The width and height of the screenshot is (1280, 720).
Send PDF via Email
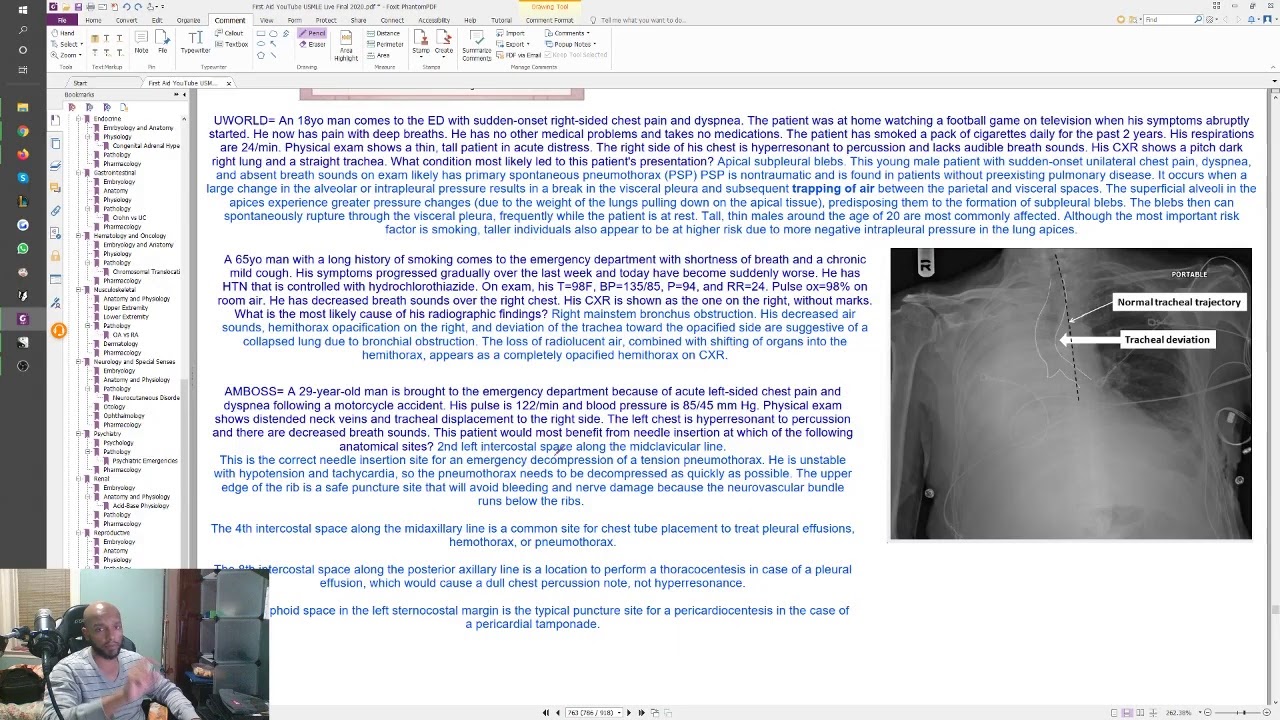pos(518,55)
